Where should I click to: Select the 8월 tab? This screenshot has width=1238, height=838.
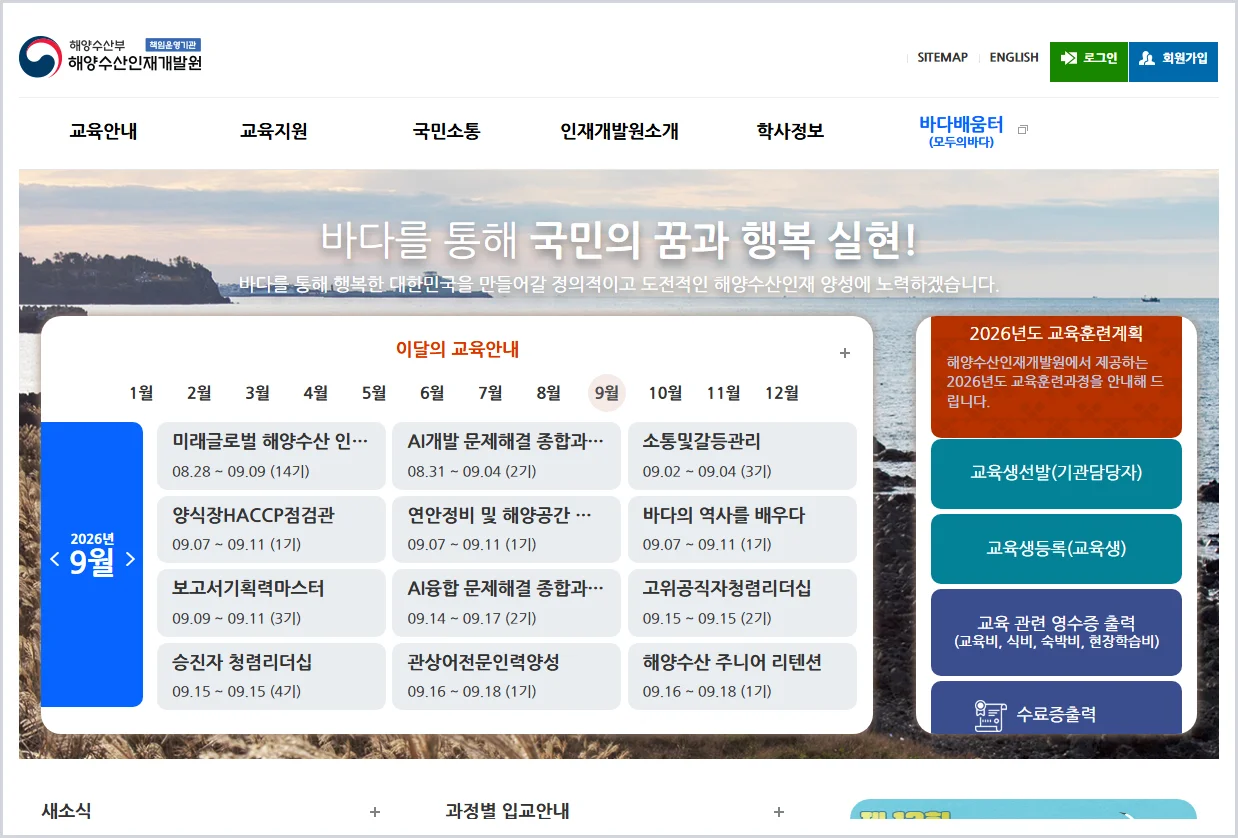point(548,393)
